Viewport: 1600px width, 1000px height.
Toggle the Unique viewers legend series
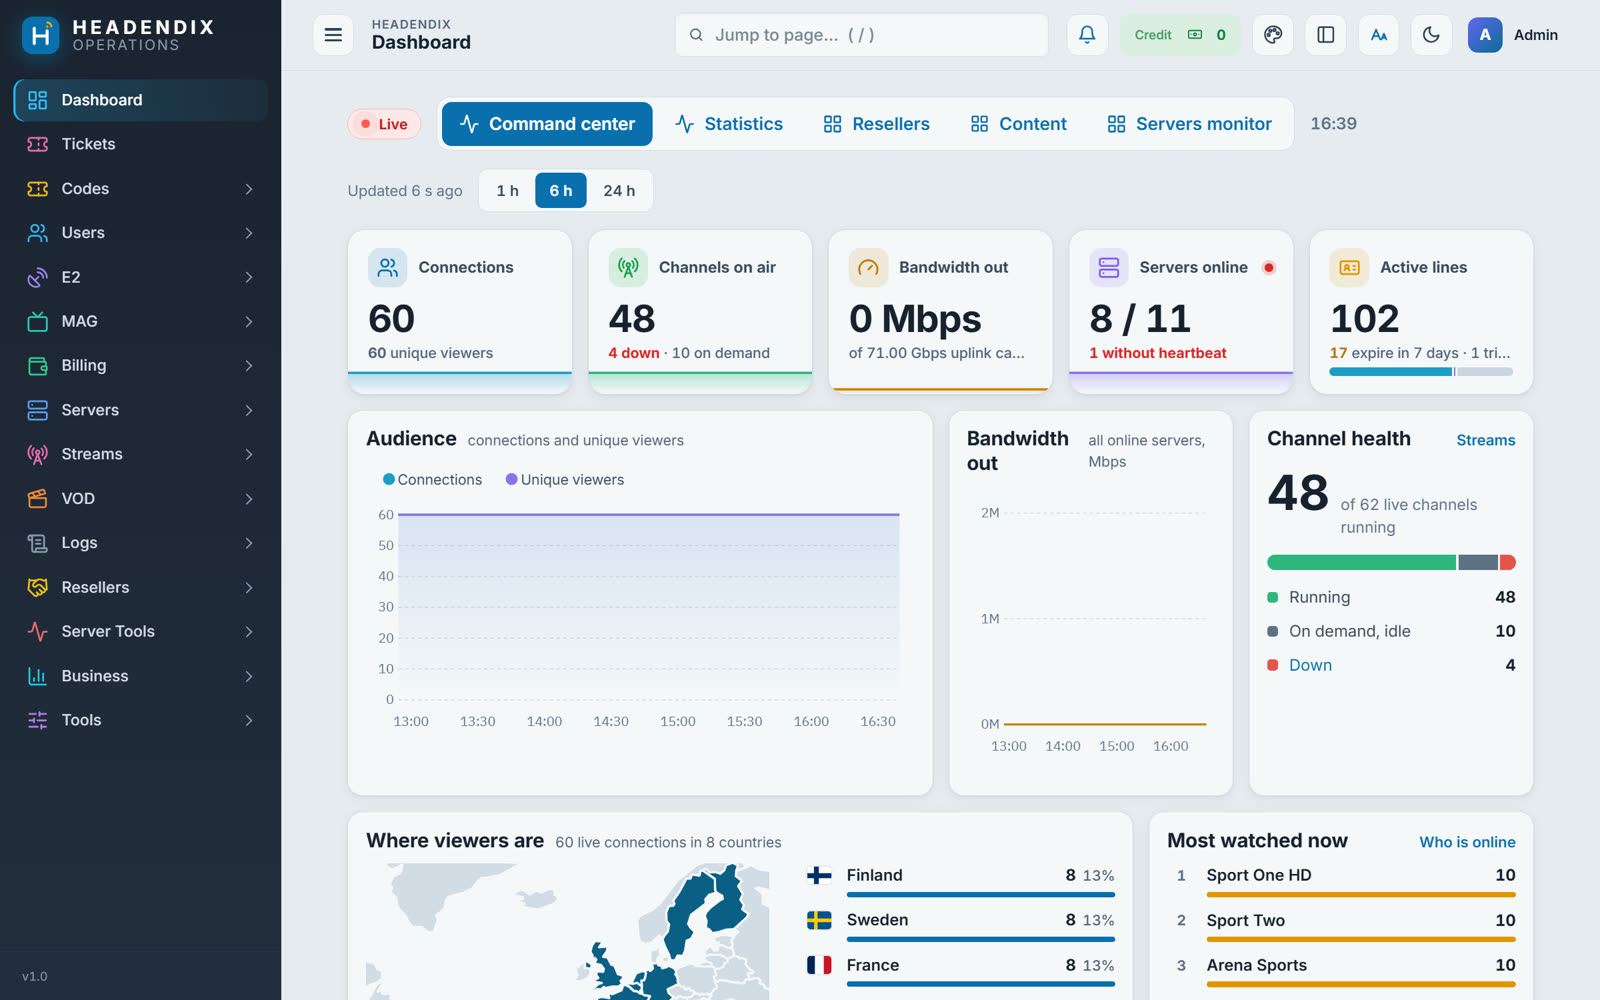565,480
